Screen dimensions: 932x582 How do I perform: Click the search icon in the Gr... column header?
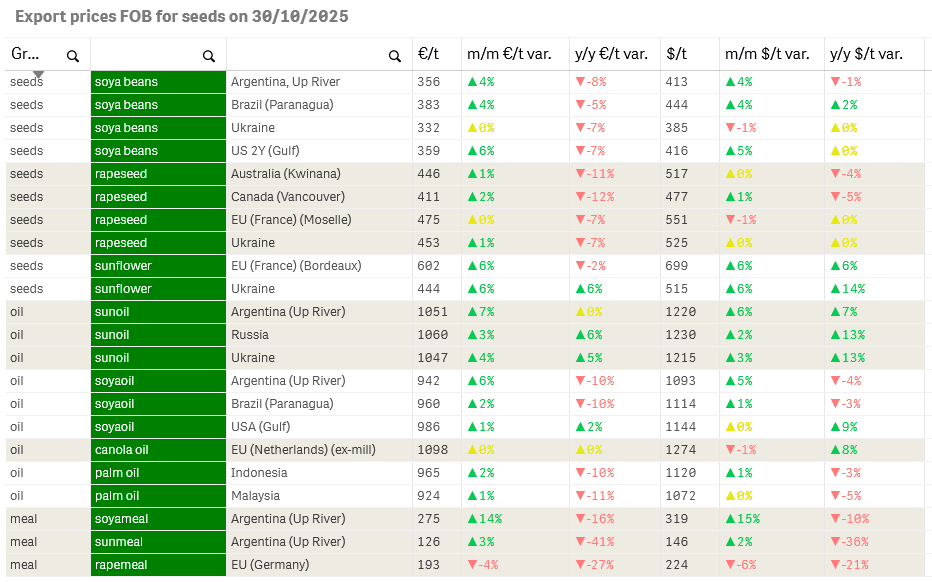(x=73, y=56)
